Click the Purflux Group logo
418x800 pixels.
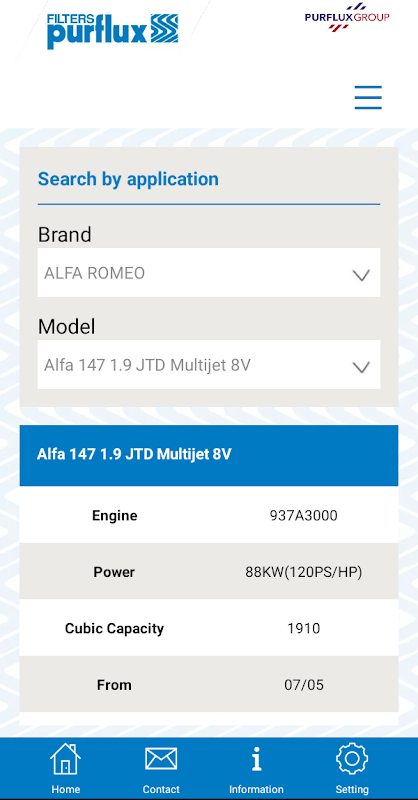[x=347, y=17]
